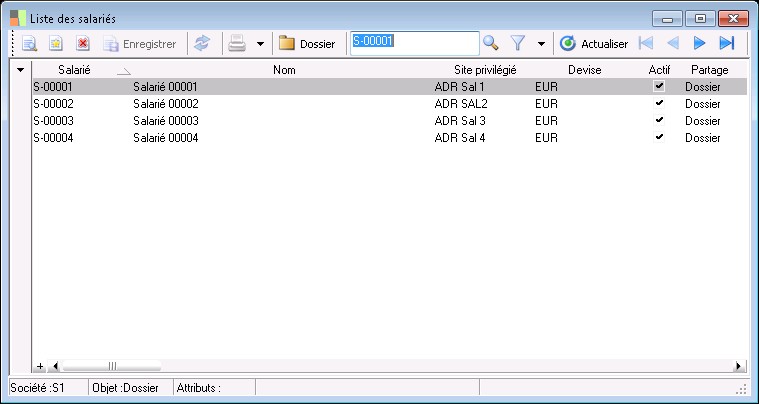Click the filter funnel icon
Viewport: 759px width, 404px height.
pos(518,43)
